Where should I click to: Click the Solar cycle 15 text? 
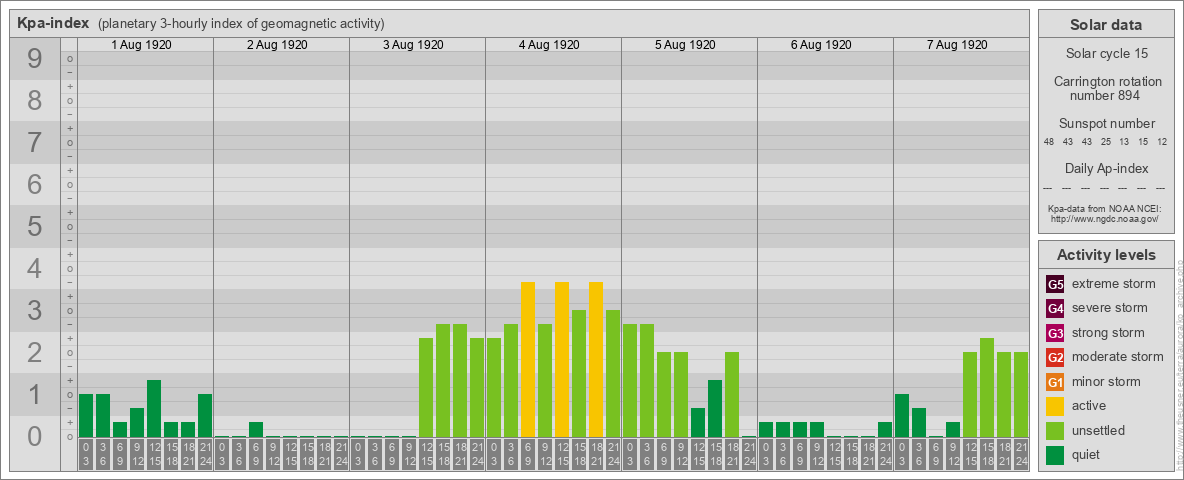point(1106,54)
